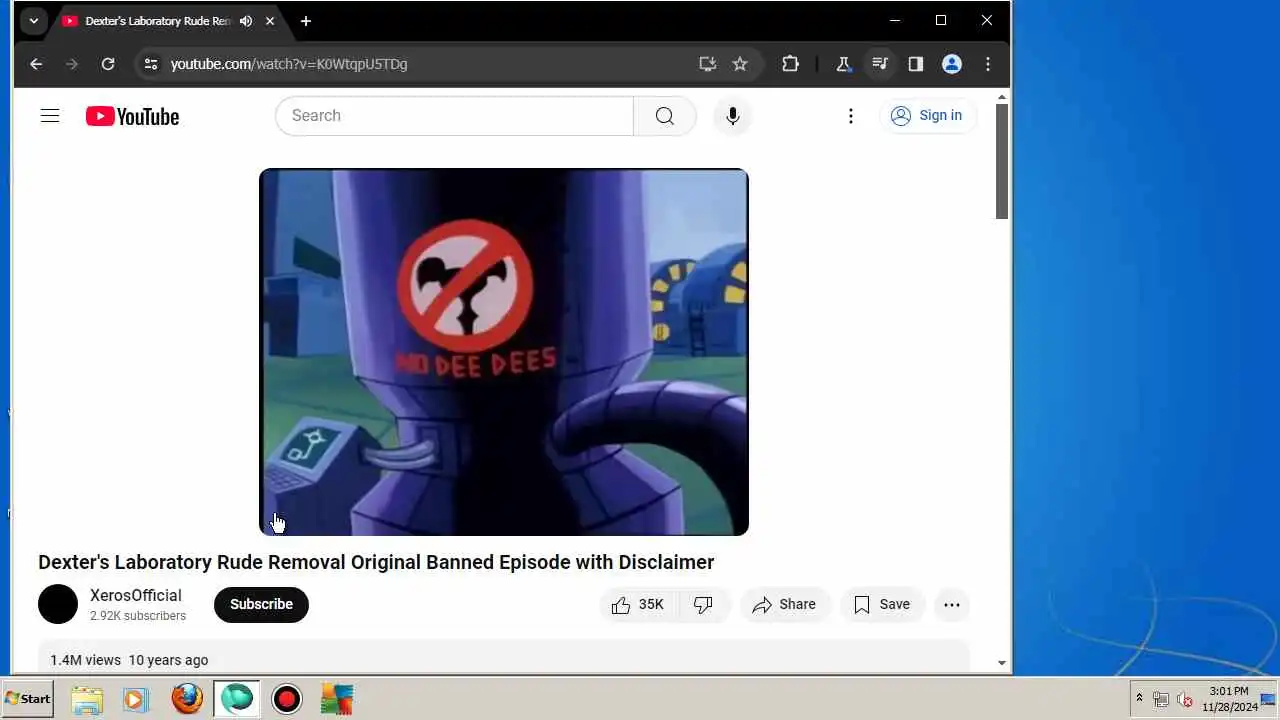Toggle Chrome side panel
1280x720 pixels.
[x=915, y=64]
